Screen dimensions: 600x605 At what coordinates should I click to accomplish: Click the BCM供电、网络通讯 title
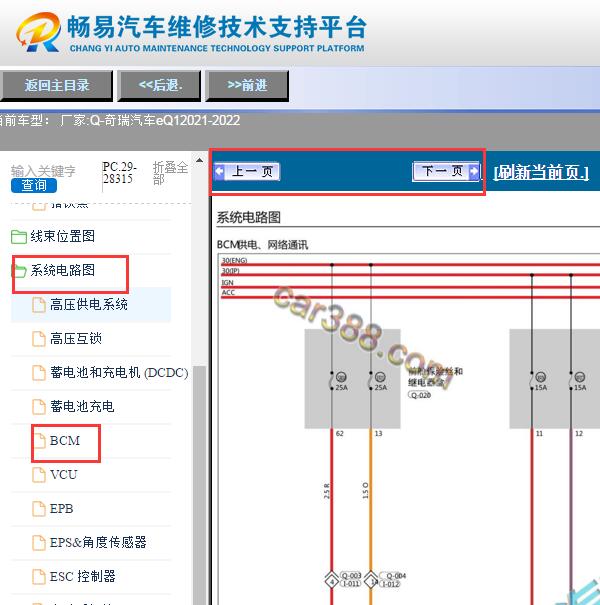click(262, 245)
